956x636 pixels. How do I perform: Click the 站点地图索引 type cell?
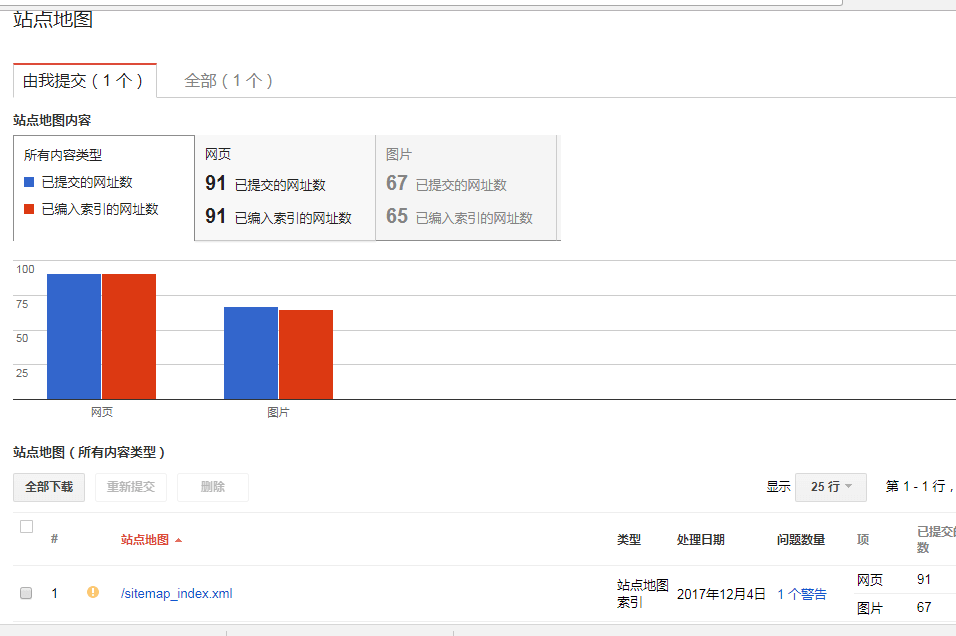pos(643,593)
